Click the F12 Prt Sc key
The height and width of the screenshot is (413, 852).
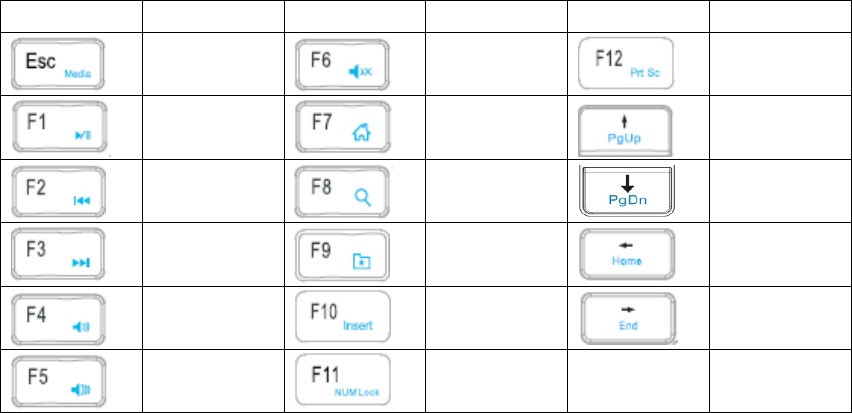[626, 63]
